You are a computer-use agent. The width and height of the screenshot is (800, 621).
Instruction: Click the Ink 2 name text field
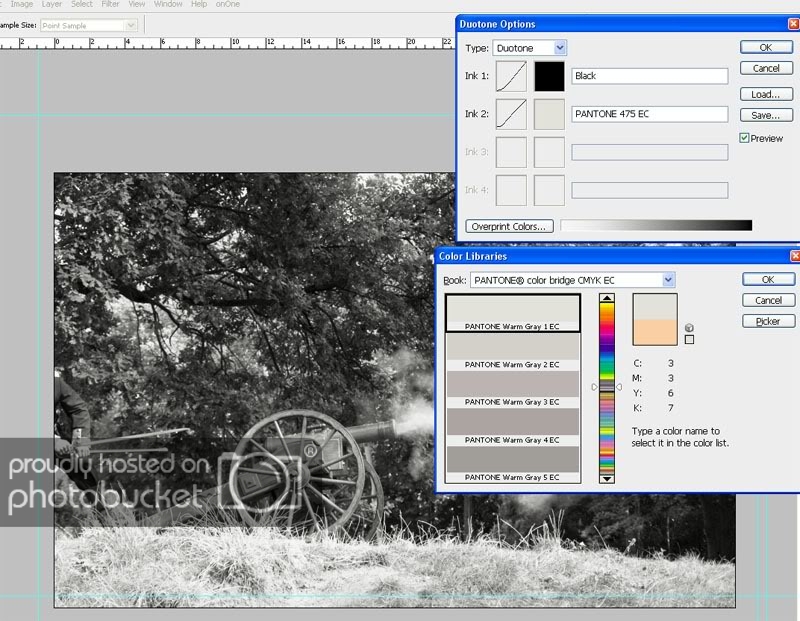click(x=650, y=114)
